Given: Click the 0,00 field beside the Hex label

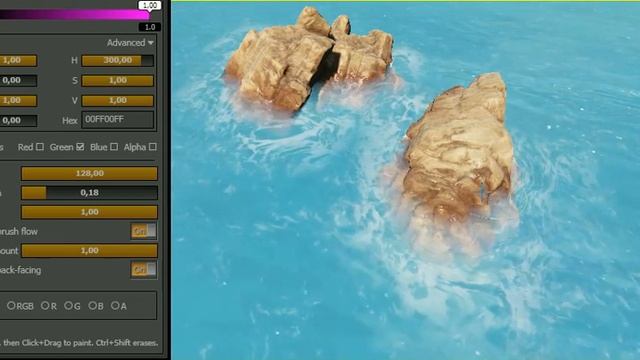Looking at the screenshot, I should tap(18, 120).
